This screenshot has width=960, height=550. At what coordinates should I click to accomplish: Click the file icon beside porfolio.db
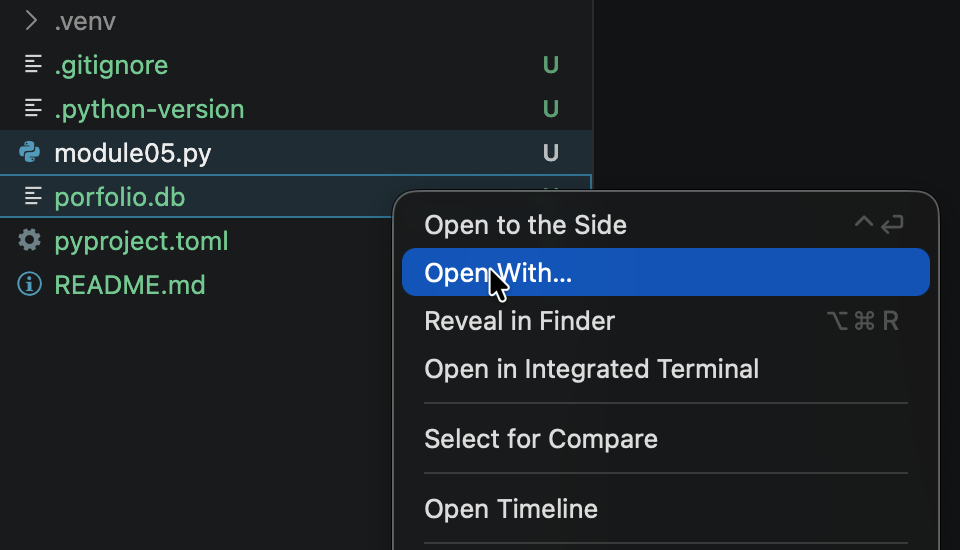coord(33,197)
